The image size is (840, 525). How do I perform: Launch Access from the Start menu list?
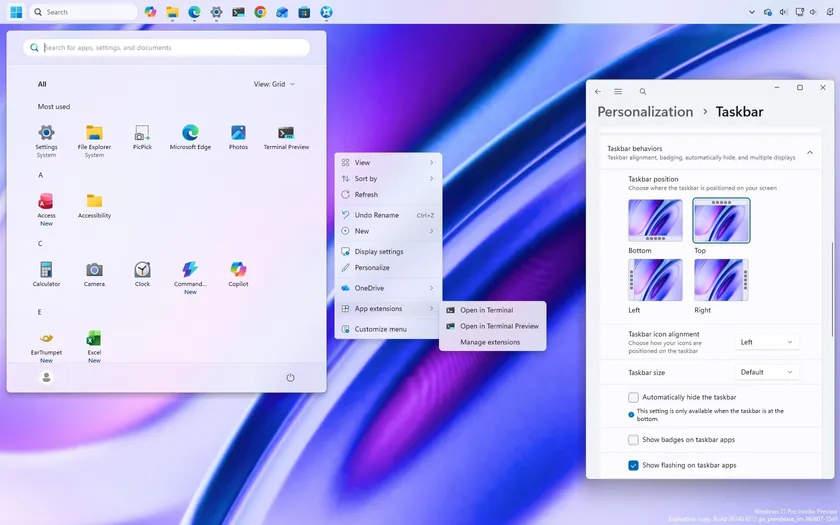pyautogui.click(x=46, y=209)
